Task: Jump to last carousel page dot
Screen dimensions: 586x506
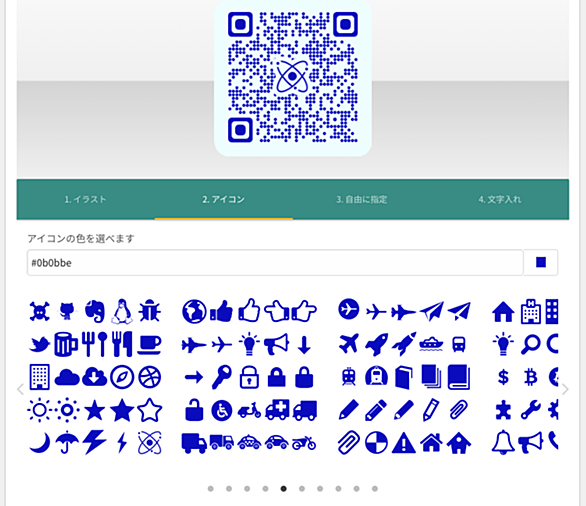Action: [x=375, y=488]
